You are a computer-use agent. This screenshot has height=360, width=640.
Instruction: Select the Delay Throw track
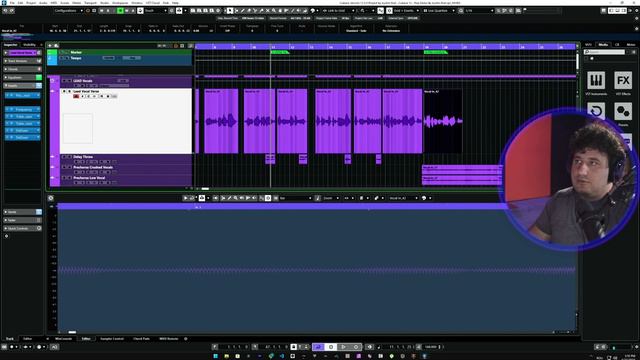[x=126, y=159]
